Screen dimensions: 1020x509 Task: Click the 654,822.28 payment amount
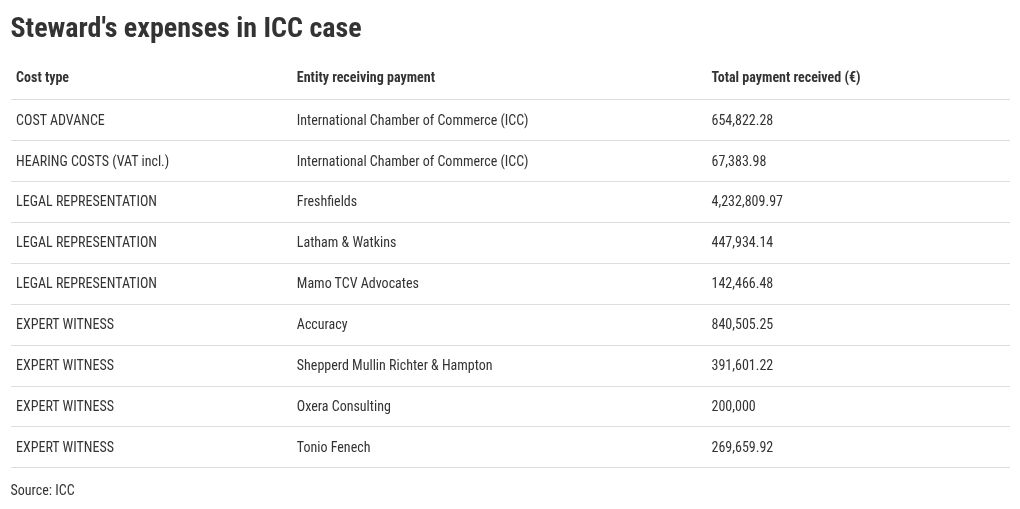point(742,120)
